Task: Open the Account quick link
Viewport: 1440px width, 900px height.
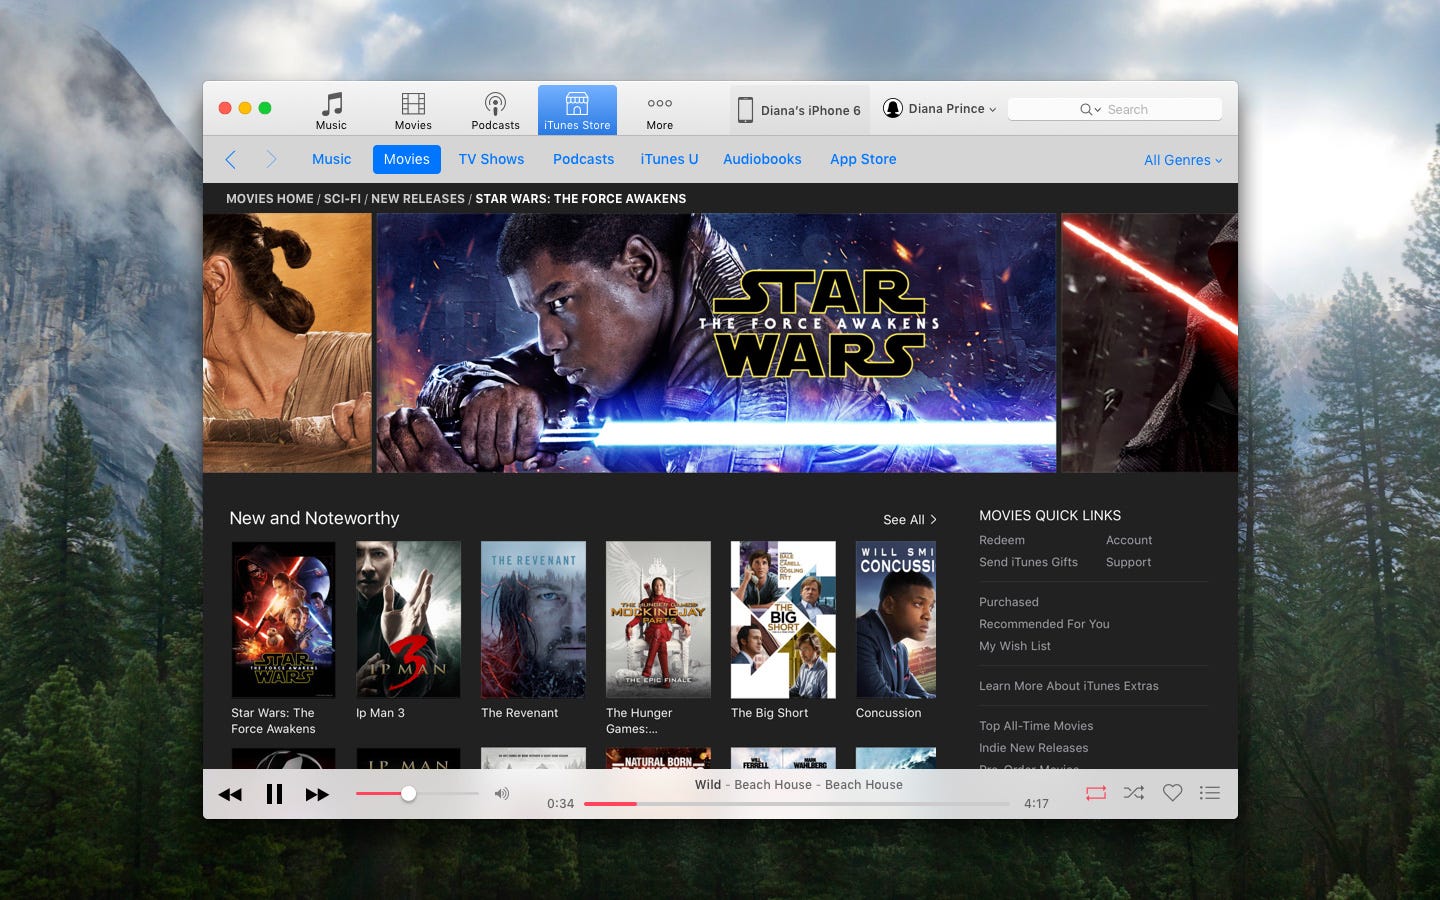Action: 1129,540
